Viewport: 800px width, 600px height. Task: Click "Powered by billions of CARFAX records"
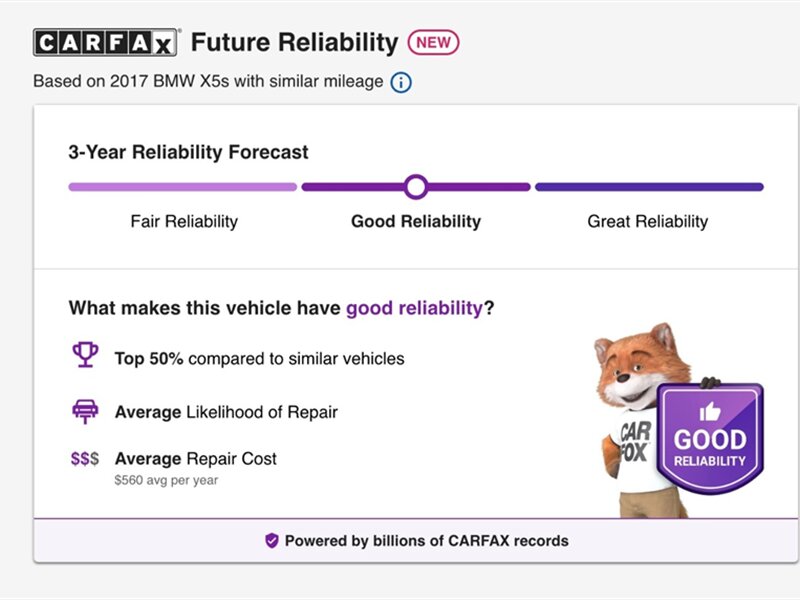pyautogui.click(x=426, y=541)
